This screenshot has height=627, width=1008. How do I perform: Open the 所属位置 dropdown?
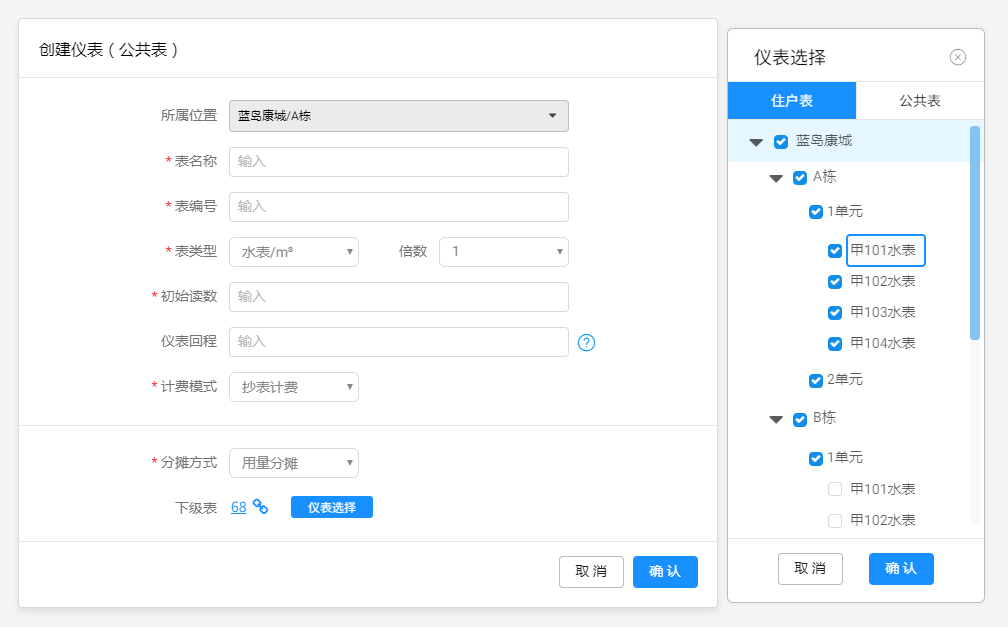point(398,116)
